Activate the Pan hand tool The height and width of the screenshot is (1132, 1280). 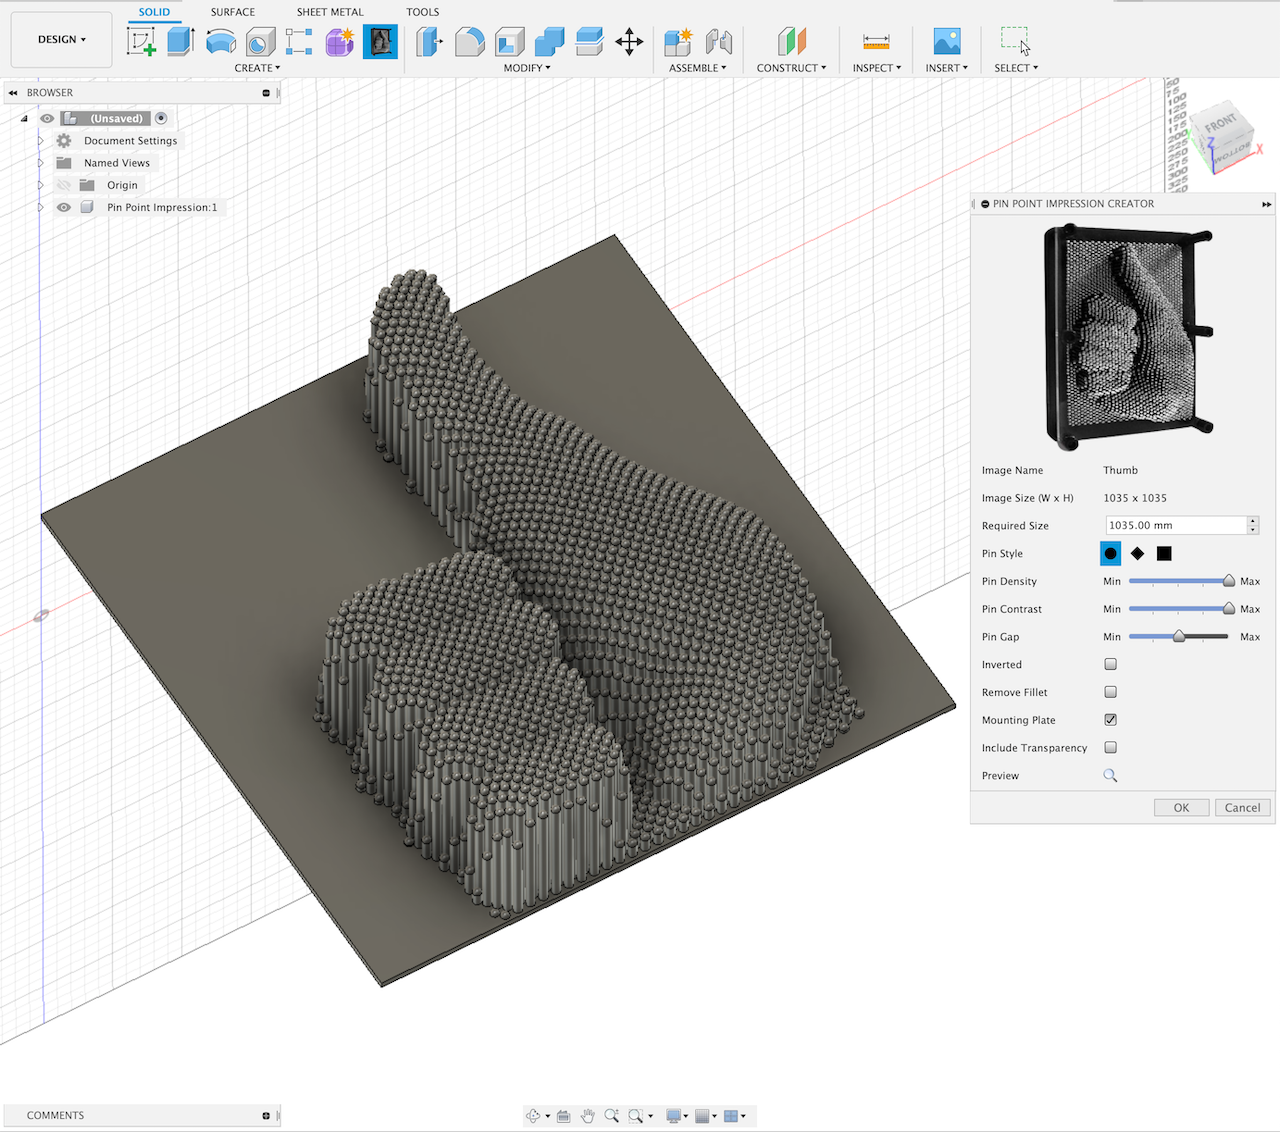click(x=588, y=1116)
